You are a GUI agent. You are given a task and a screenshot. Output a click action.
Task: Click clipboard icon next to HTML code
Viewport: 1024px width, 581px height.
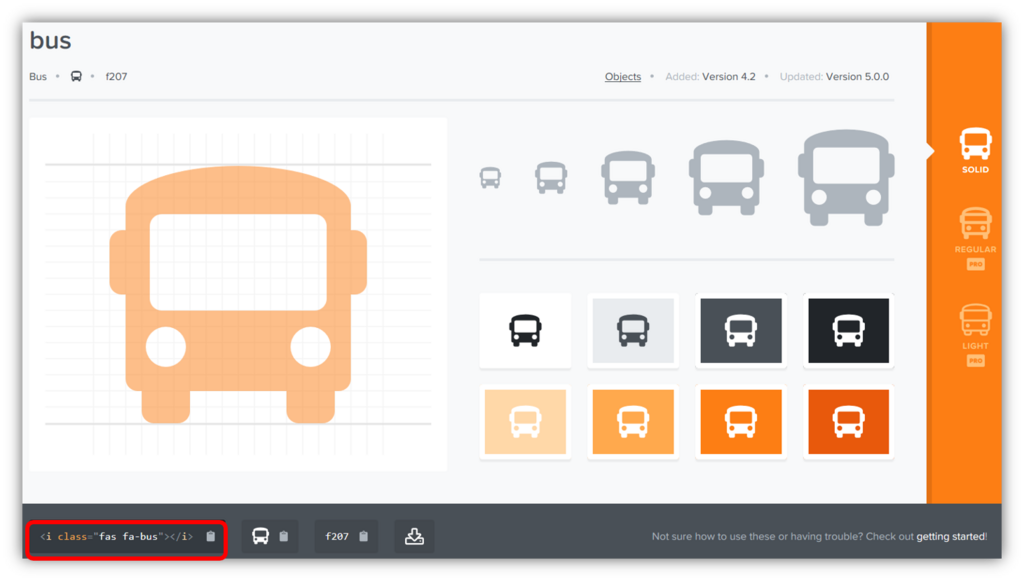coord(210,537)
